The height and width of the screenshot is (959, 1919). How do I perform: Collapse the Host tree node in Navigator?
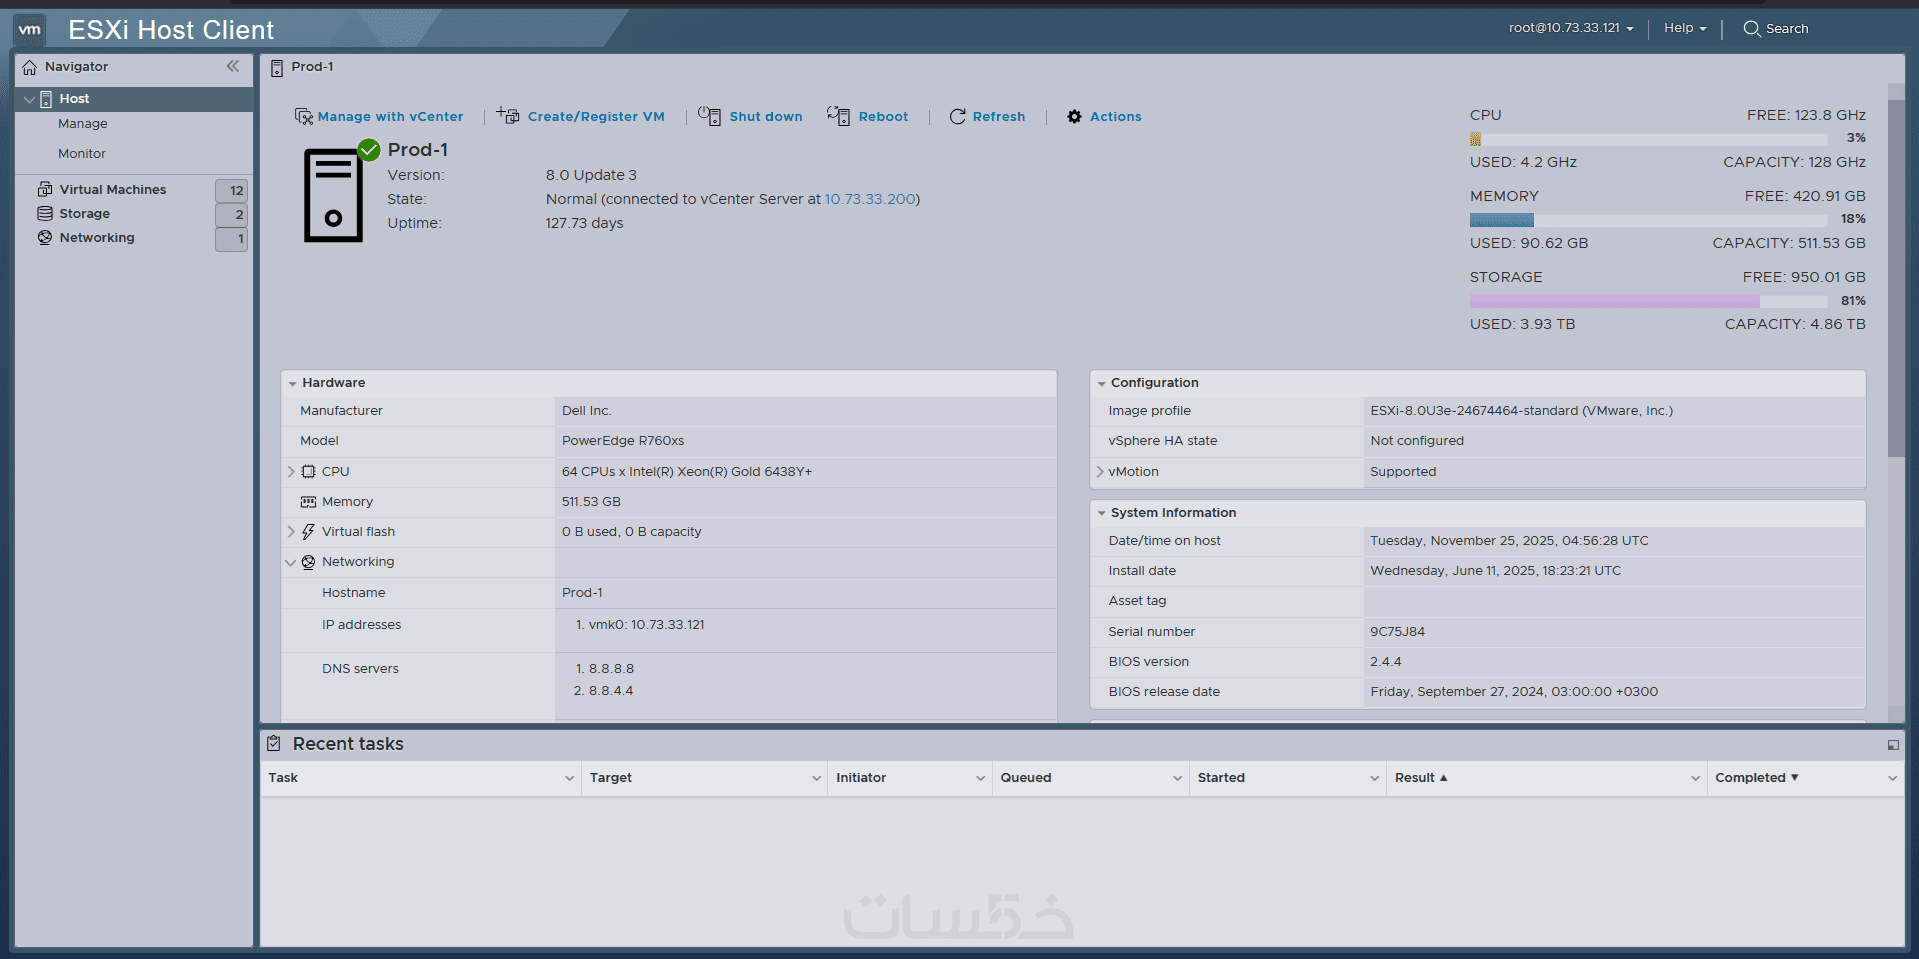click(x=29, y=99)
